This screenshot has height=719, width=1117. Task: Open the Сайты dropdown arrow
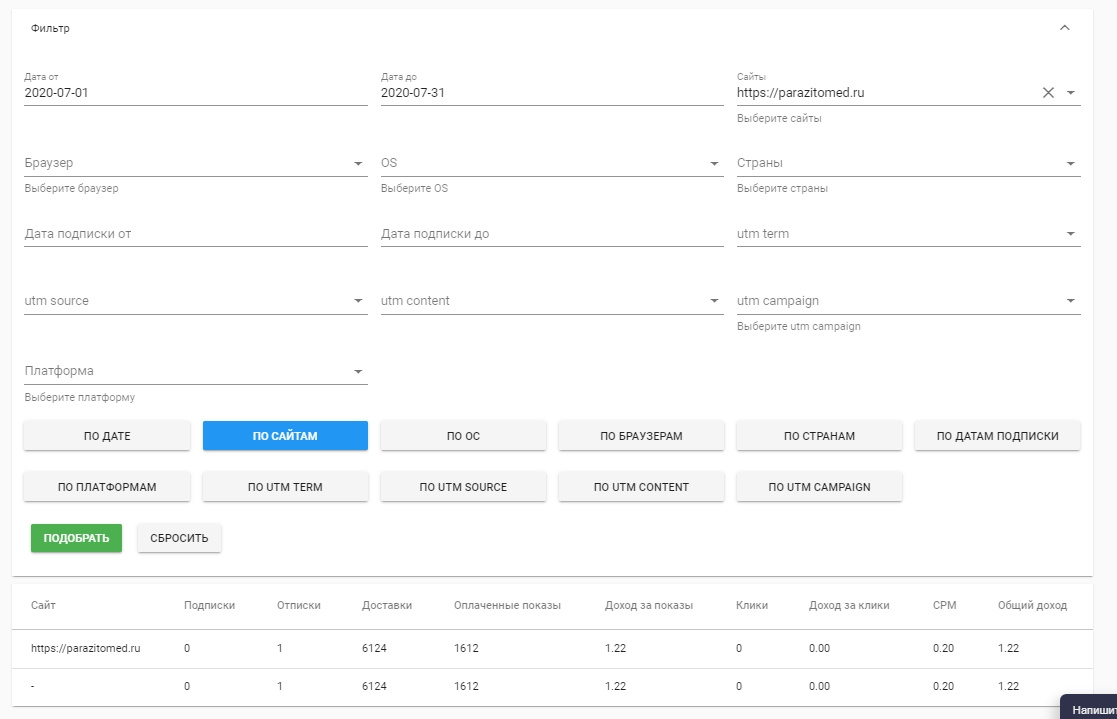1071,93
